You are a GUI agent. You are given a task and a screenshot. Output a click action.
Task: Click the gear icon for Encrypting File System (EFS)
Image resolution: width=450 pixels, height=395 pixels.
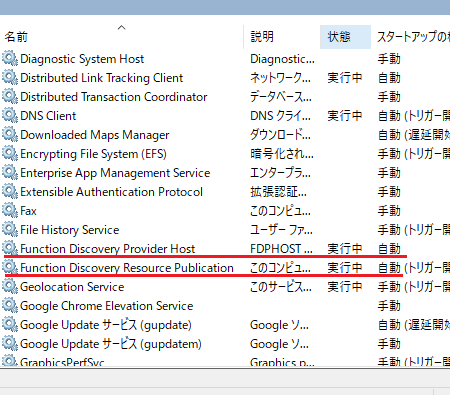(10, 154)
